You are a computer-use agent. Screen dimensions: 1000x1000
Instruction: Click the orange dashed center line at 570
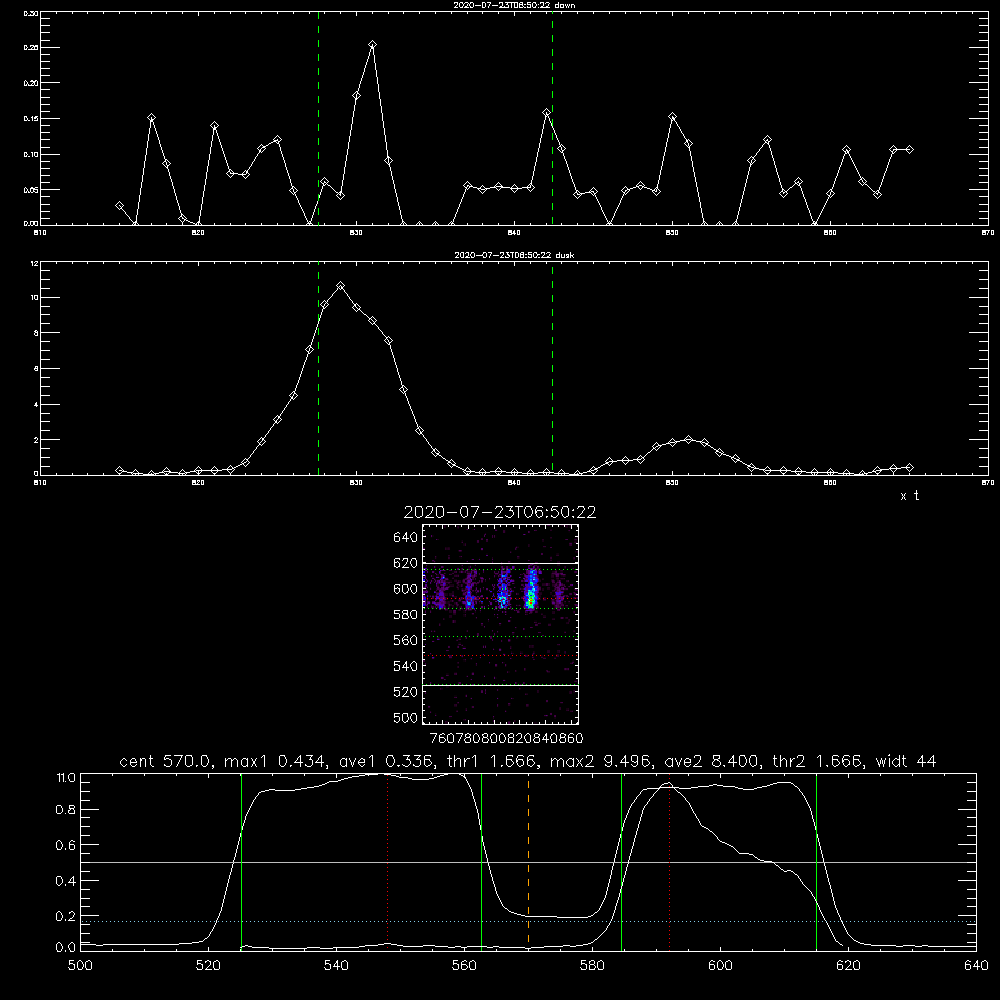point(528,862)
